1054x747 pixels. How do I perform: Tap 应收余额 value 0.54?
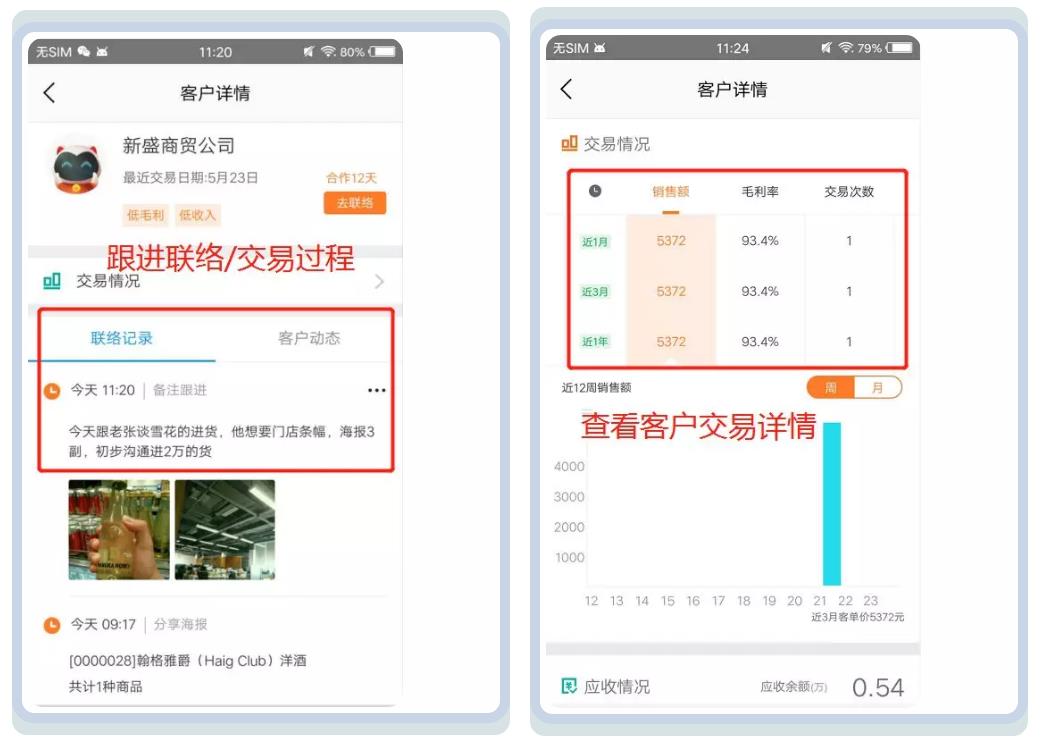pos(878,687)
